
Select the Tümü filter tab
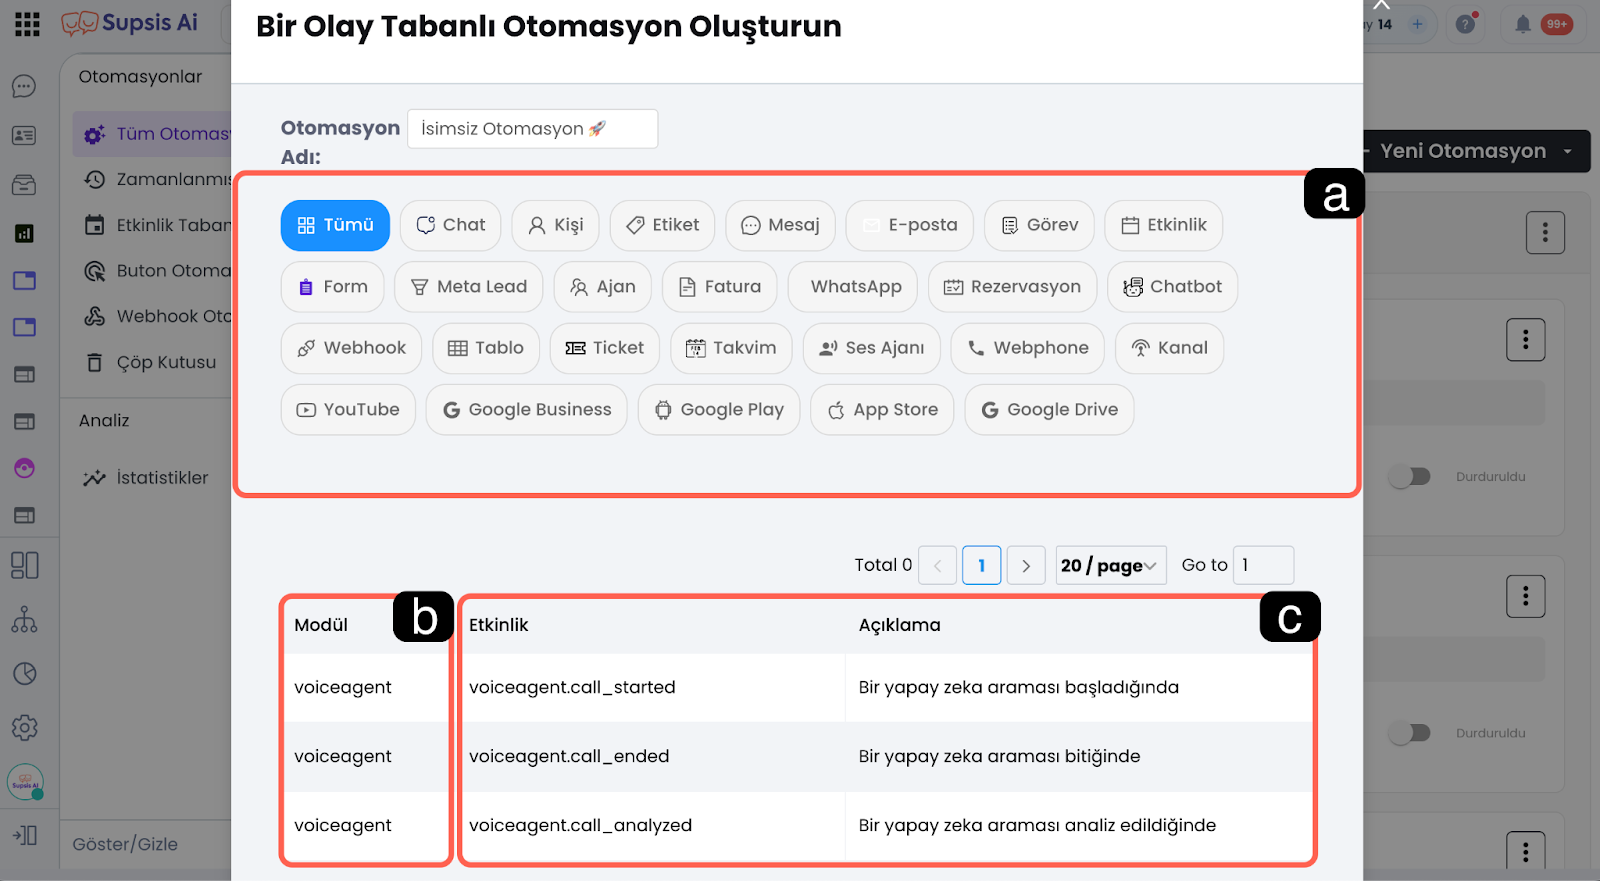pos(335,225)
